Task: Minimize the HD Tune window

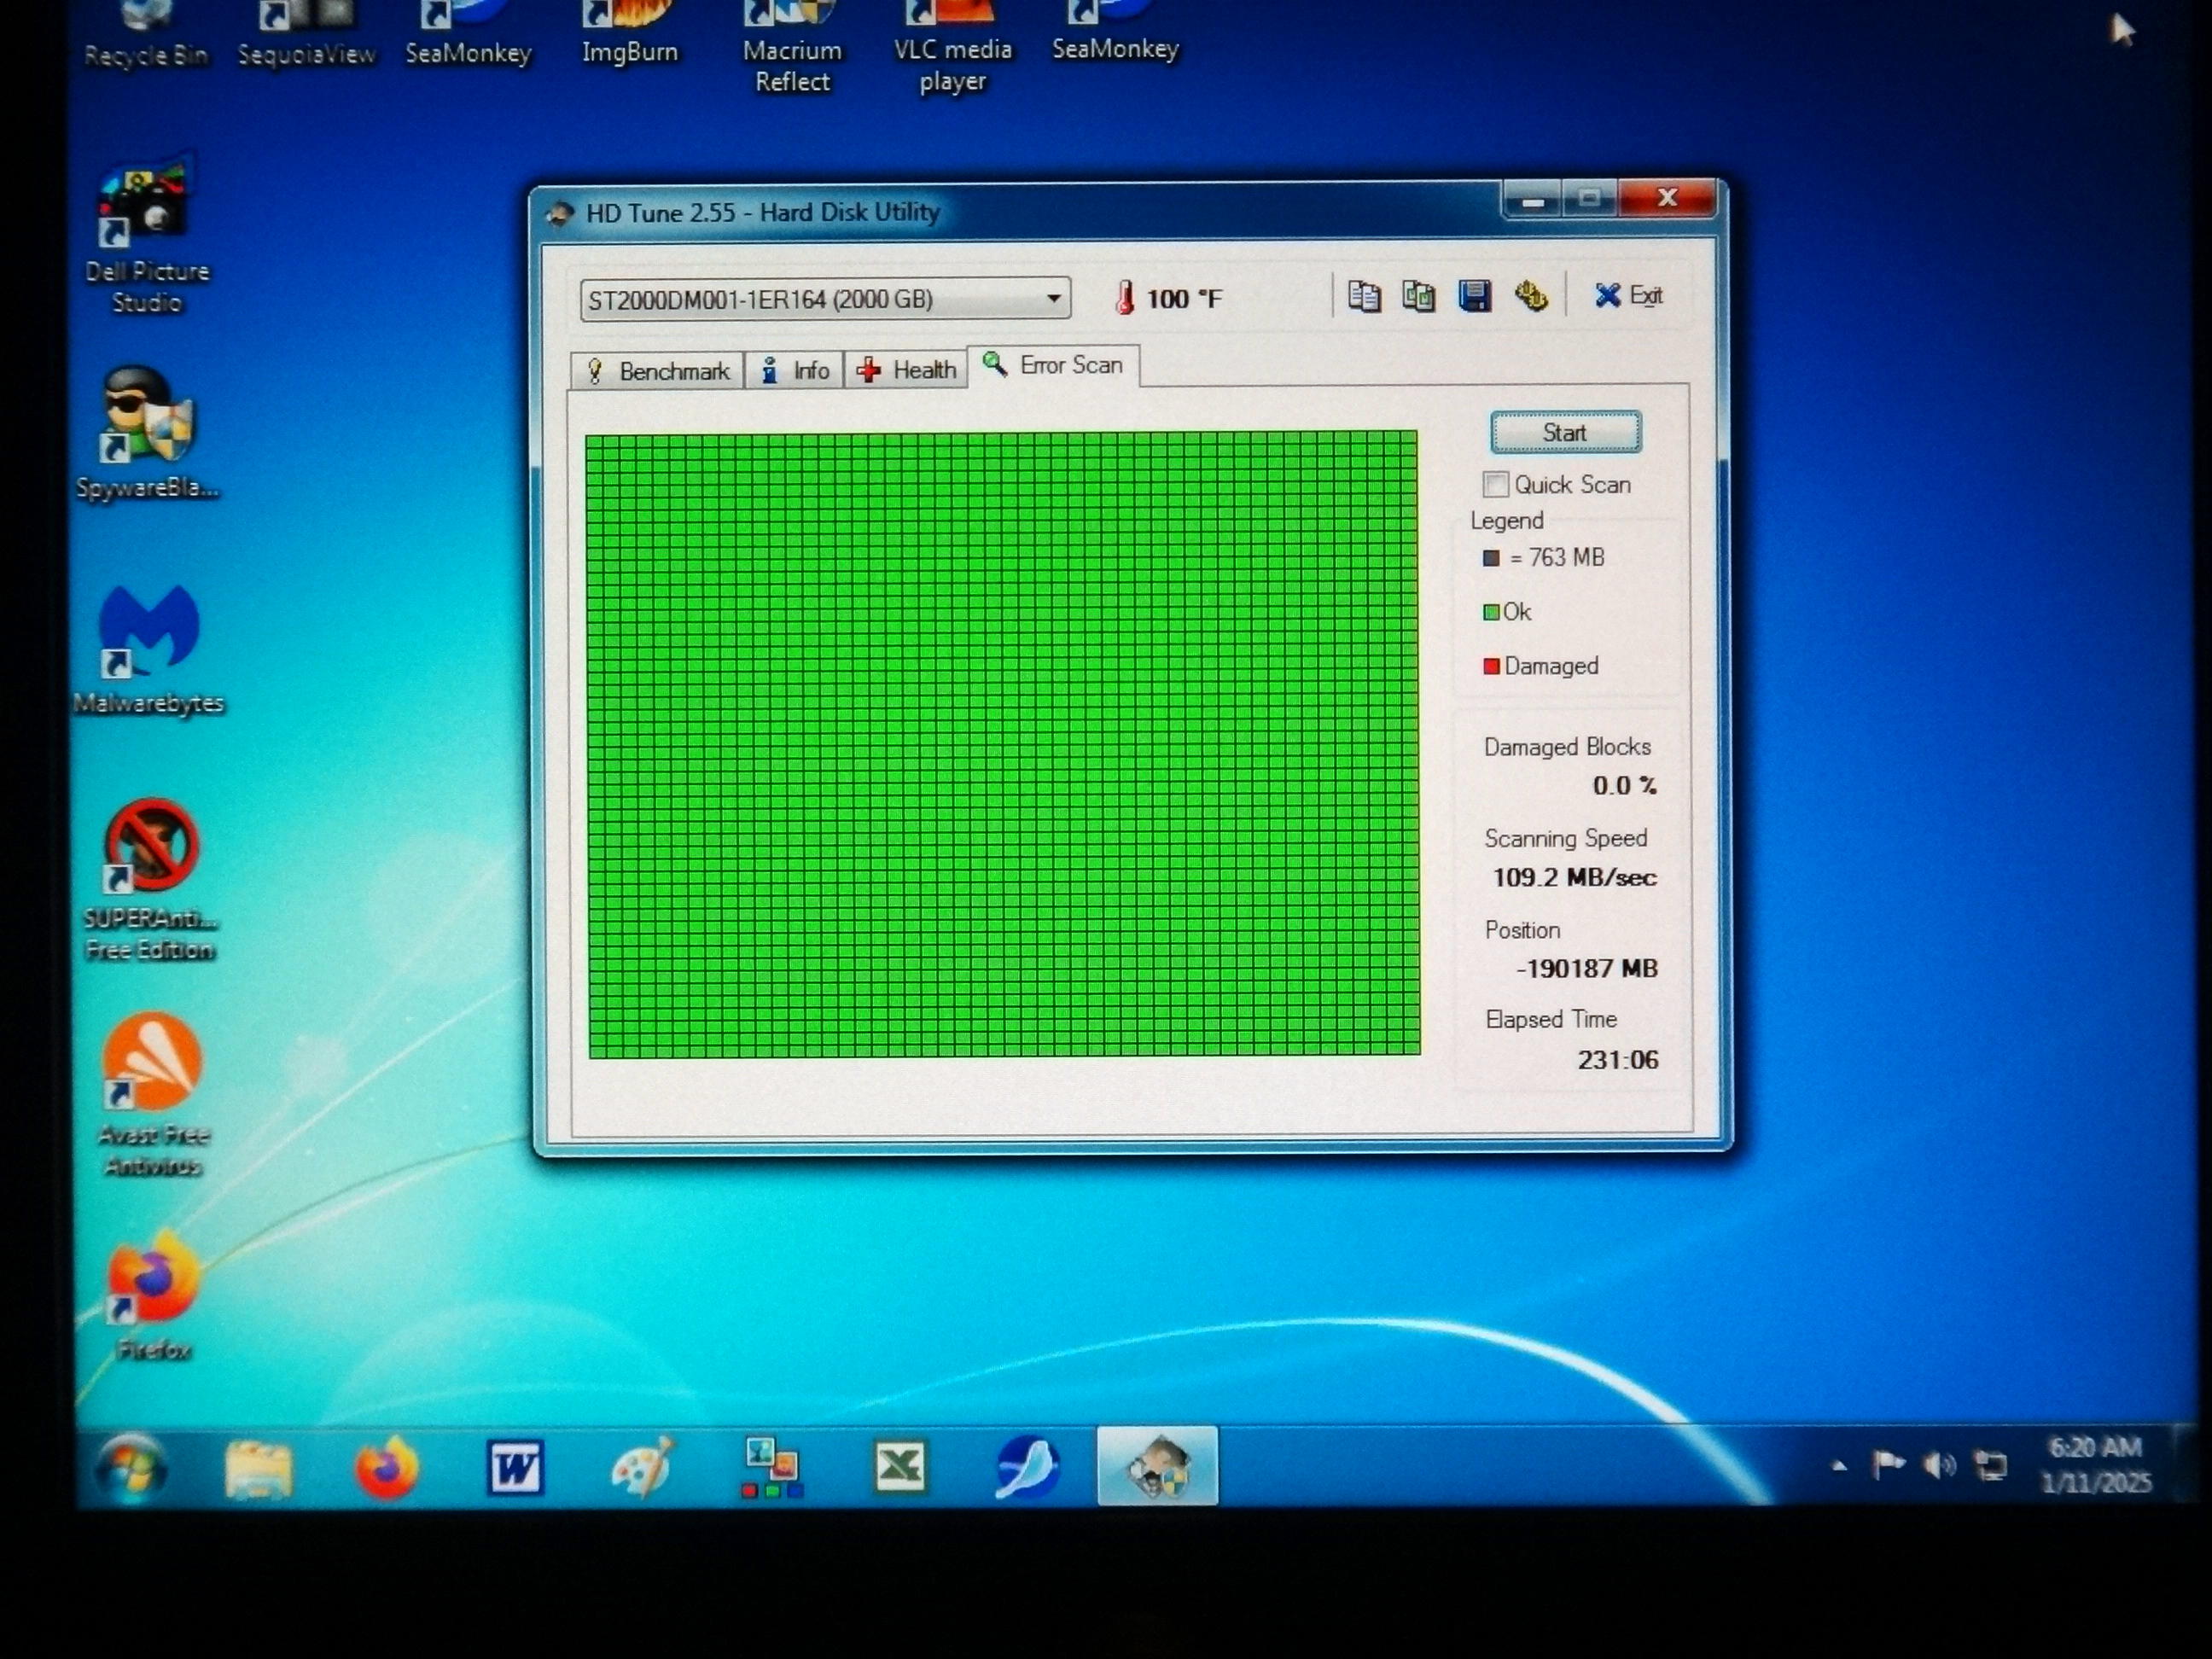Action: click(1533, 200)
